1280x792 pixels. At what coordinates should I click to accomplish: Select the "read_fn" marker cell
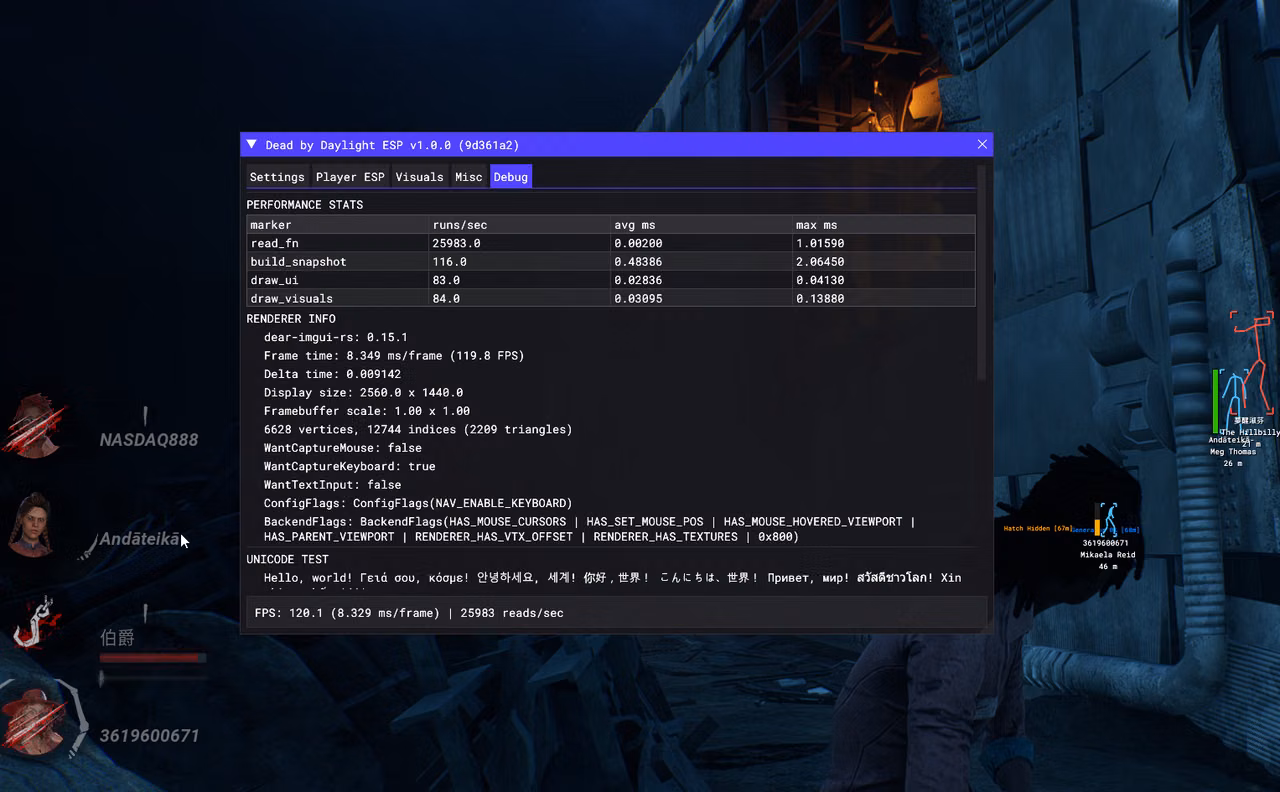coord(337,243)
